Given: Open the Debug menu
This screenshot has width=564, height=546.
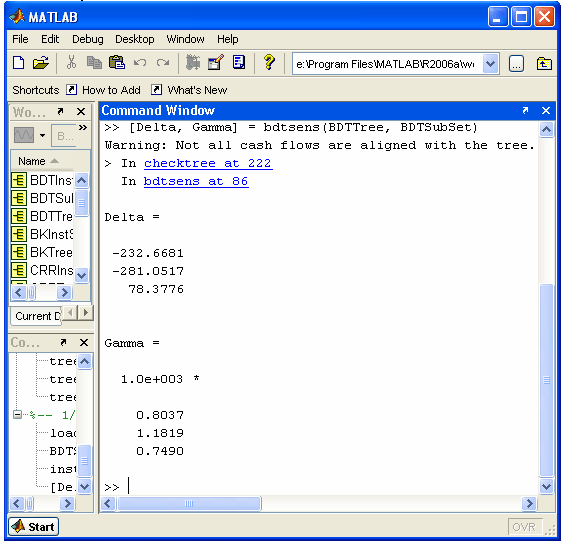Looking at the screenshot, I should click(x=88, y=39).
